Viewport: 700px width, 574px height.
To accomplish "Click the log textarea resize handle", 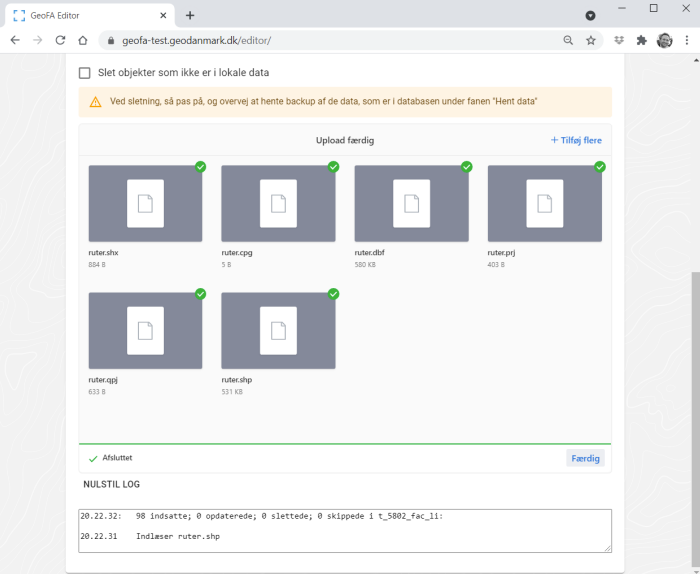I will tap(608, 549).
